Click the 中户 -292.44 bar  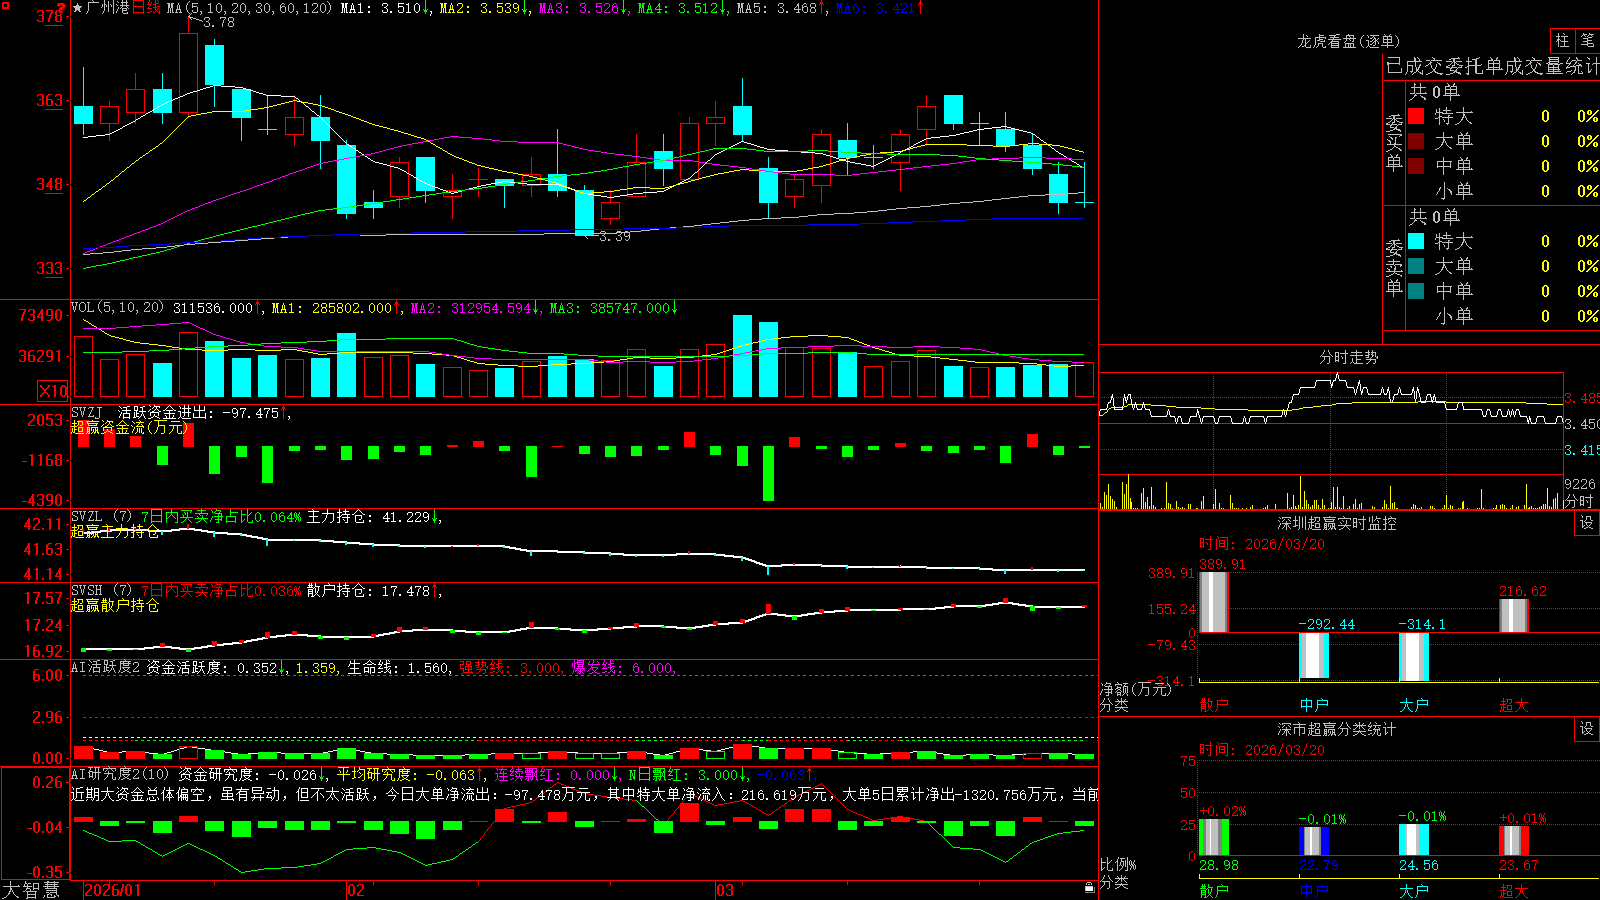pos(1313,656)
